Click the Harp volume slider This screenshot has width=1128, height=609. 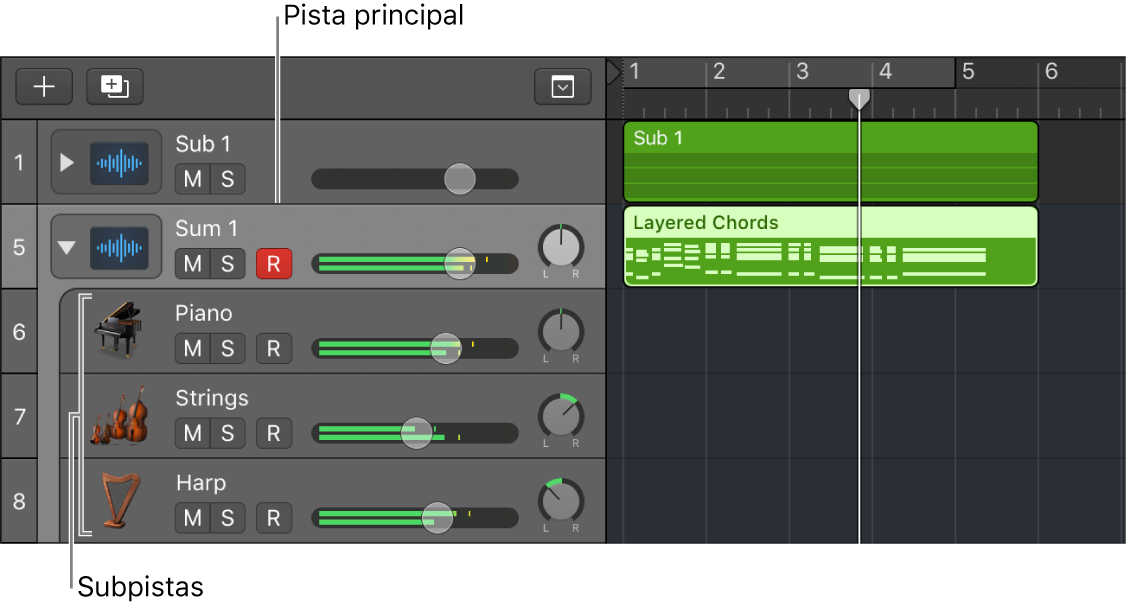click(x=437, y=518)
